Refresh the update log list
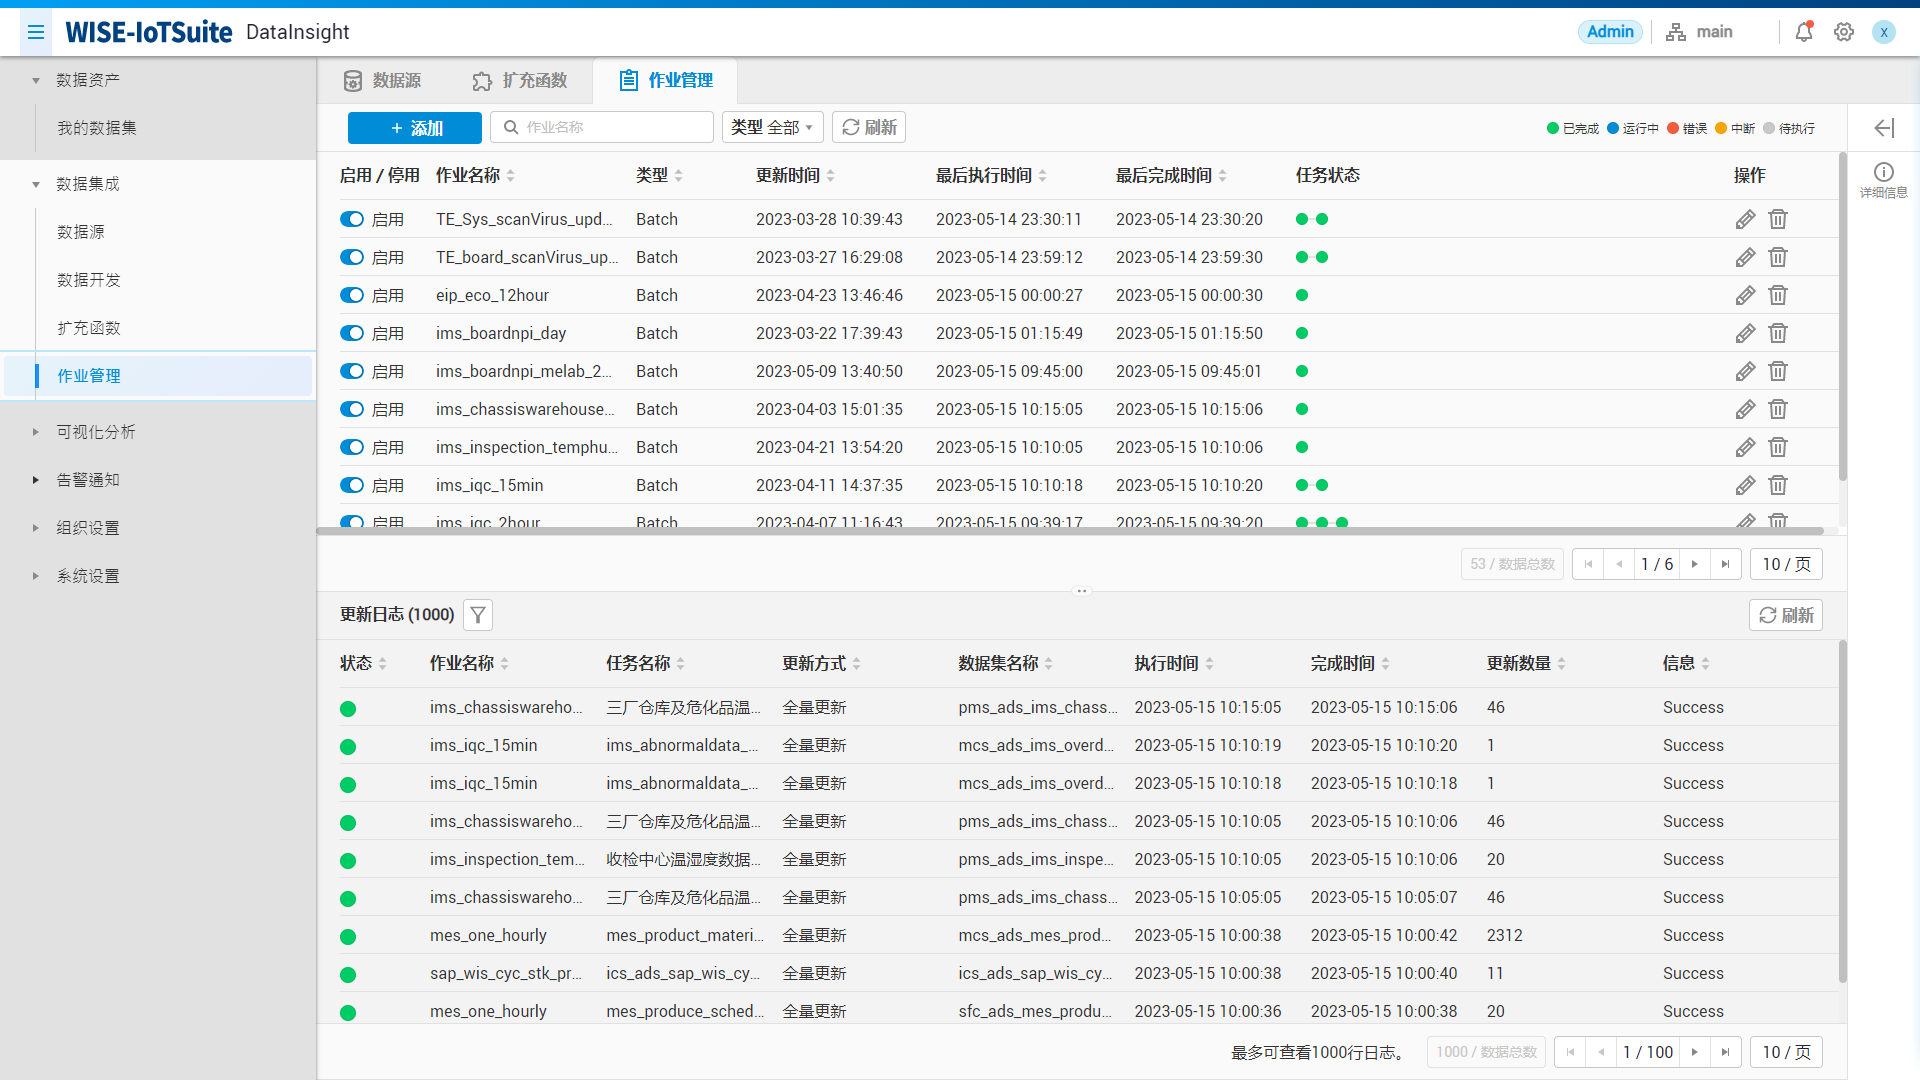Viewport: 1920px width, 1080px height. click(x=1786, y=616)
